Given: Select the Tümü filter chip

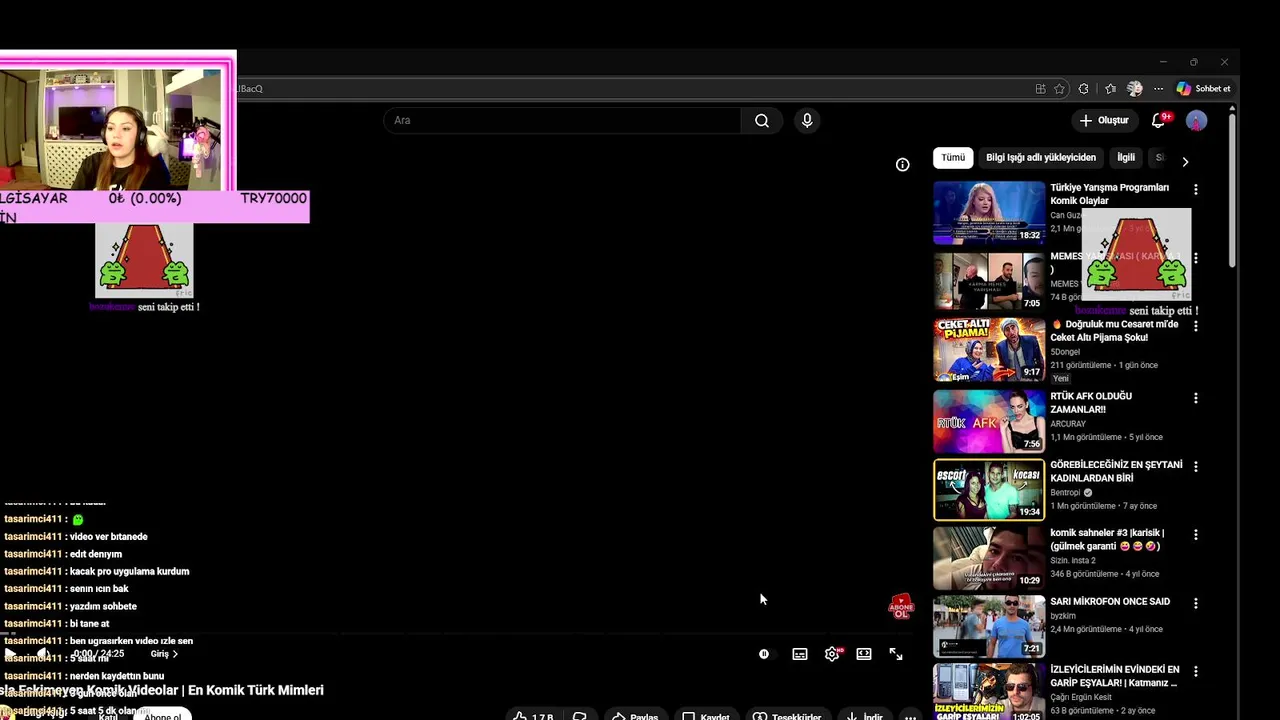Looking at the screenshot, I should coord(953,157).
